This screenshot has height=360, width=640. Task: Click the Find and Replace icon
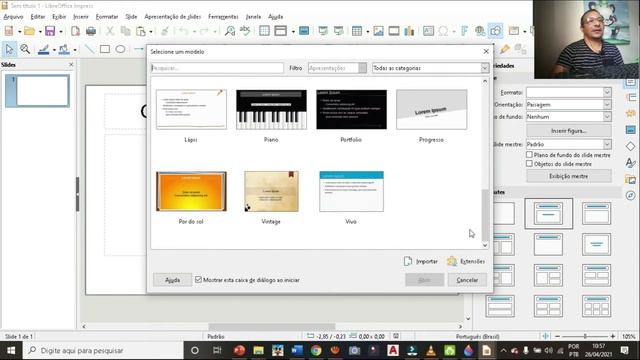(230, 31)
